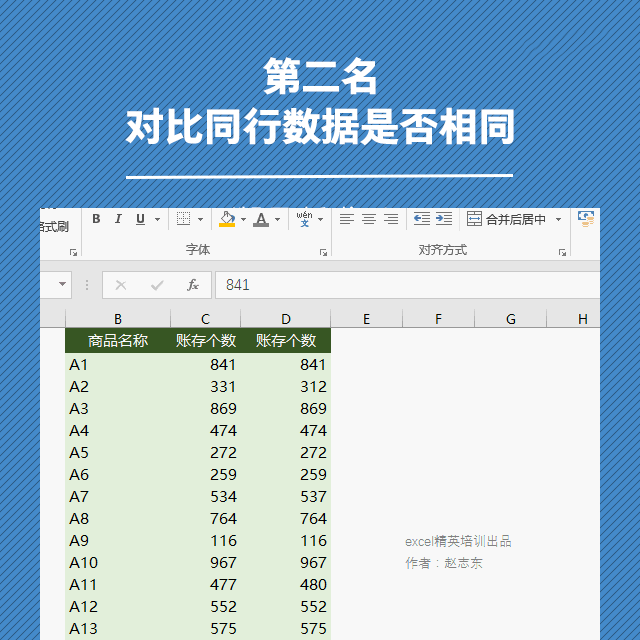Confirm formula entry checkmark icon
Image resolution: width=640 pixels, height=640 pixels.
[157, 285]
